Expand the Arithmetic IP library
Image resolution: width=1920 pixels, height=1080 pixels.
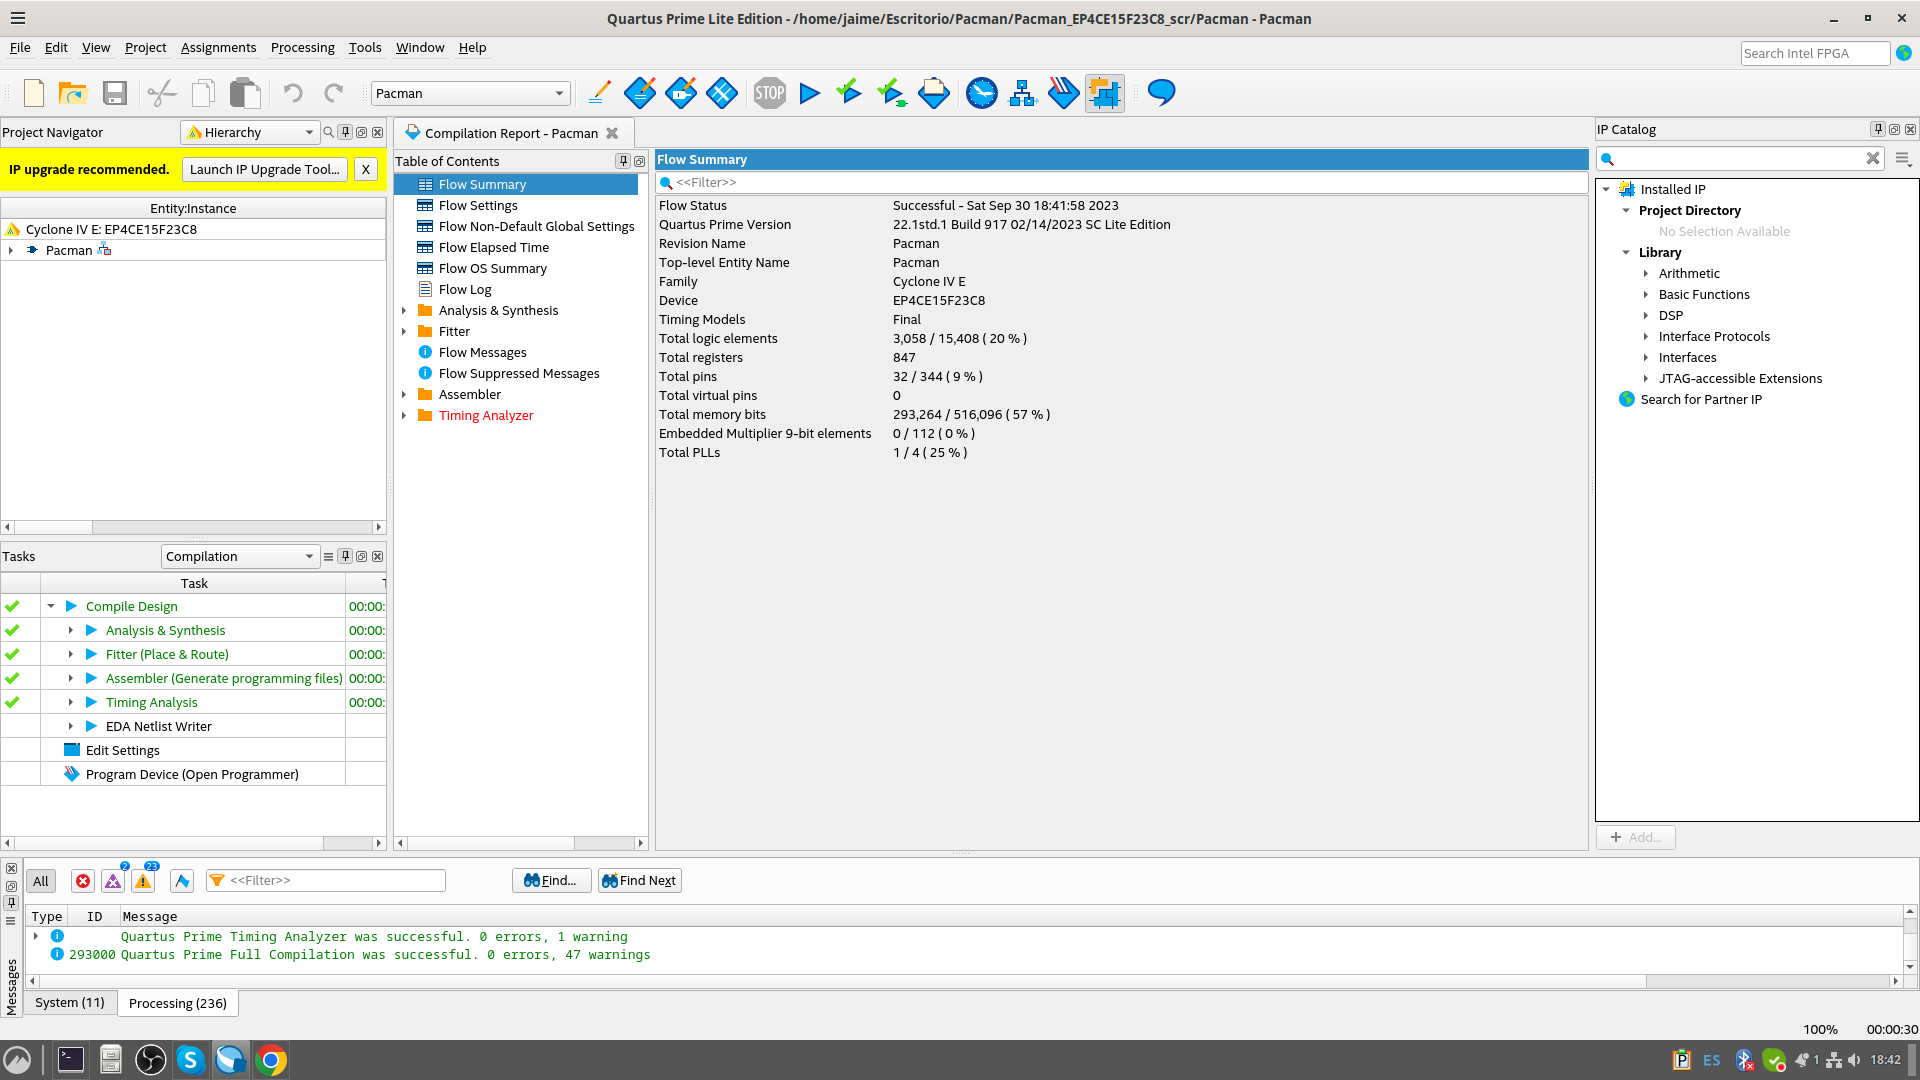tap(1645, 274)
